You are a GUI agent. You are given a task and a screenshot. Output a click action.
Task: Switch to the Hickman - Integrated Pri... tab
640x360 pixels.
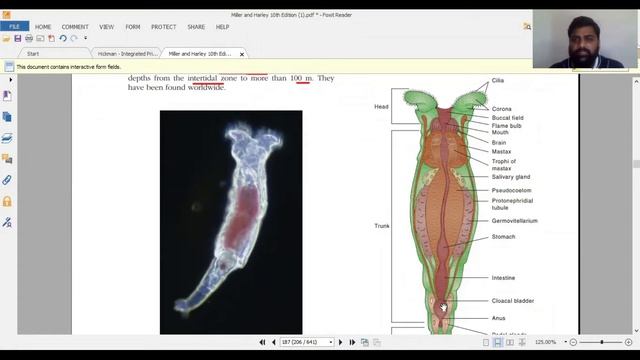click(x=127, y=54)
